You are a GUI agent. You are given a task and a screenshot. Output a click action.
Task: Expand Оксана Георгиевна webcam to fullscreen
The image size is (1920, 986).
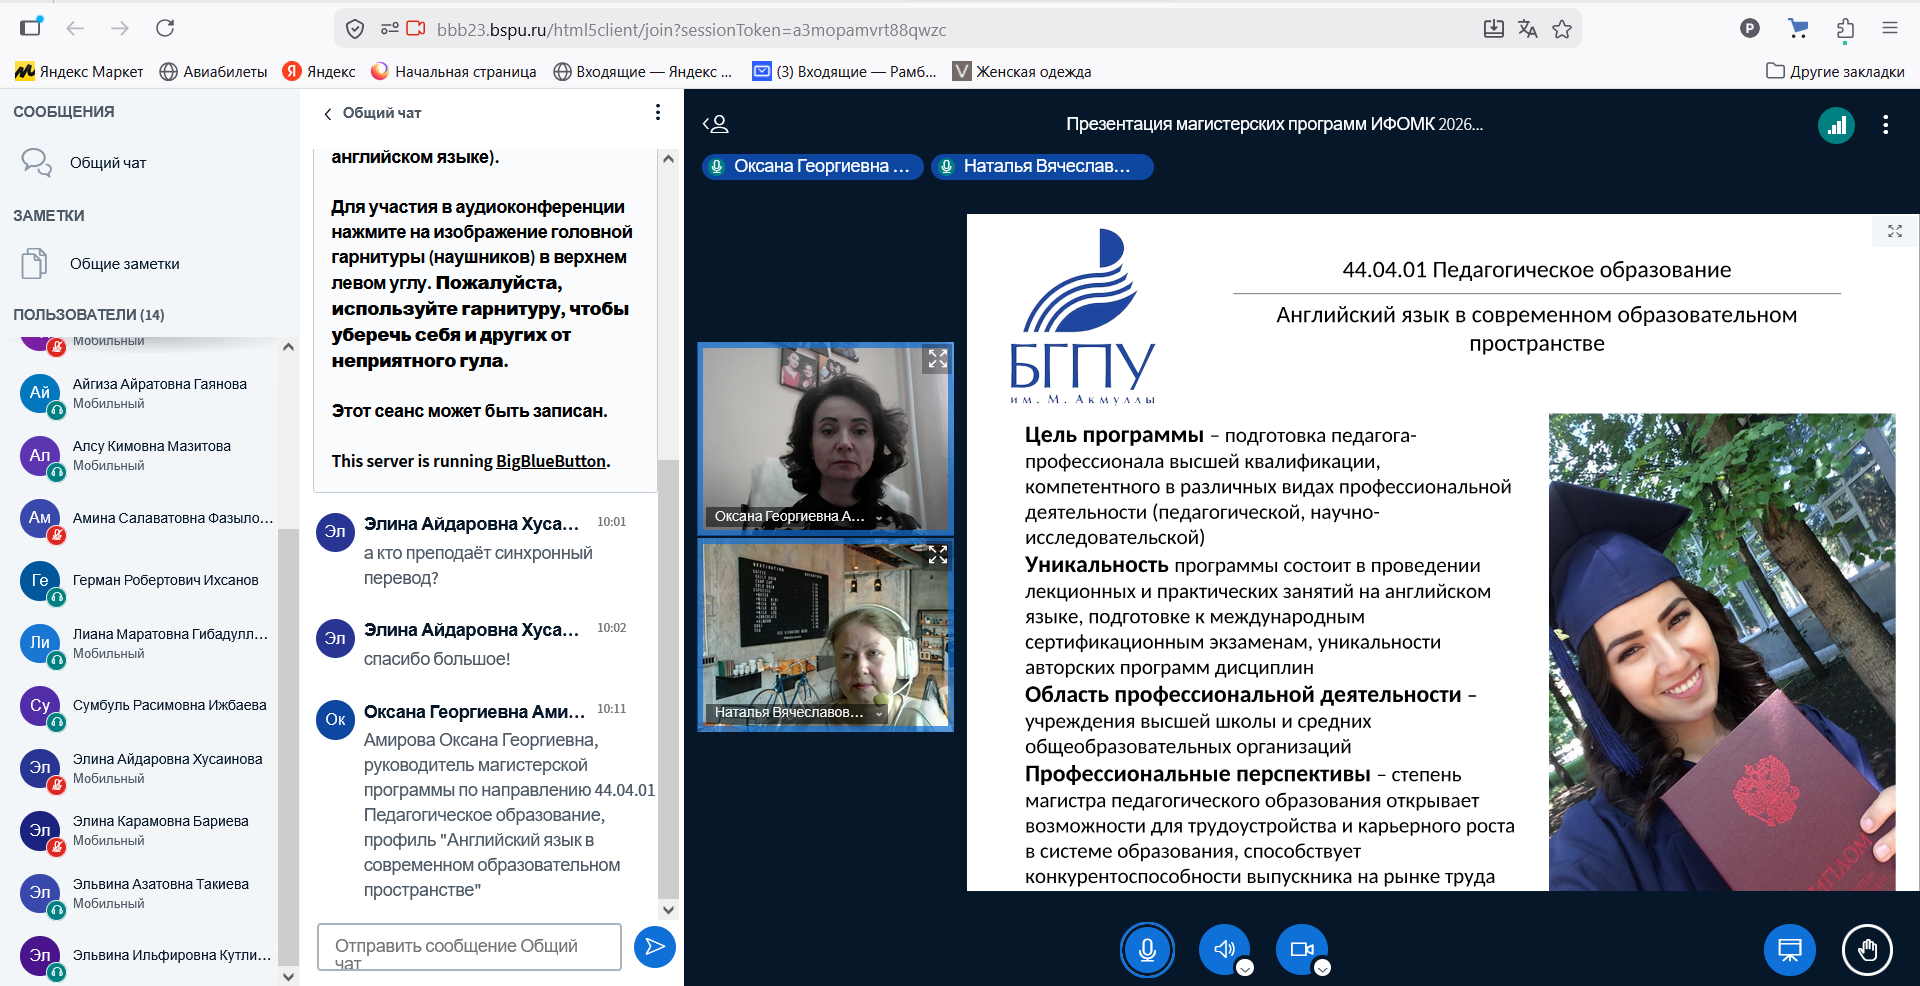[937, 359]
